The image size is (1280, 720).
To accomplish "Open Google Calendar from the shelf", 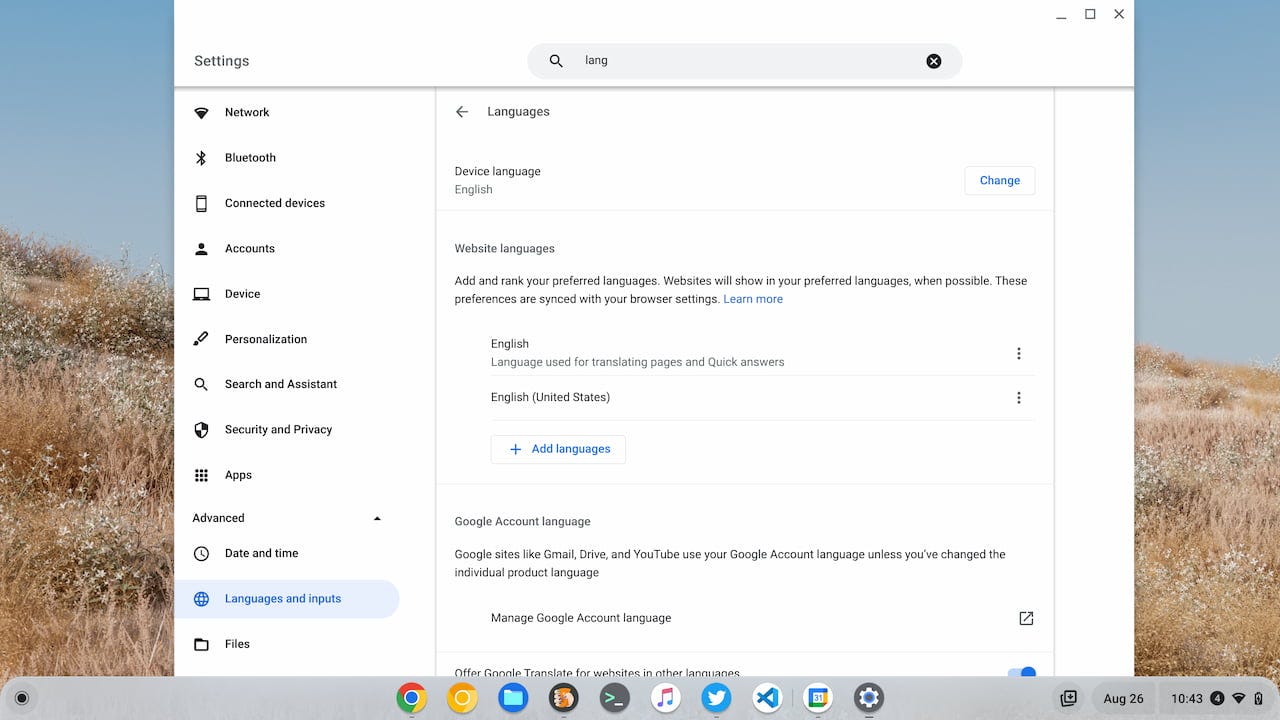I will pos(818,698).
